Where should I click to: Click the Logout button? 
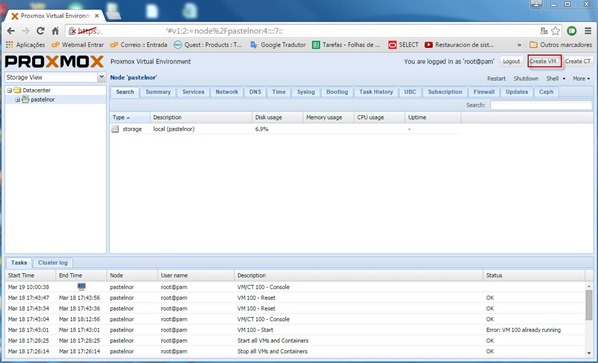[x=511, y=61]
